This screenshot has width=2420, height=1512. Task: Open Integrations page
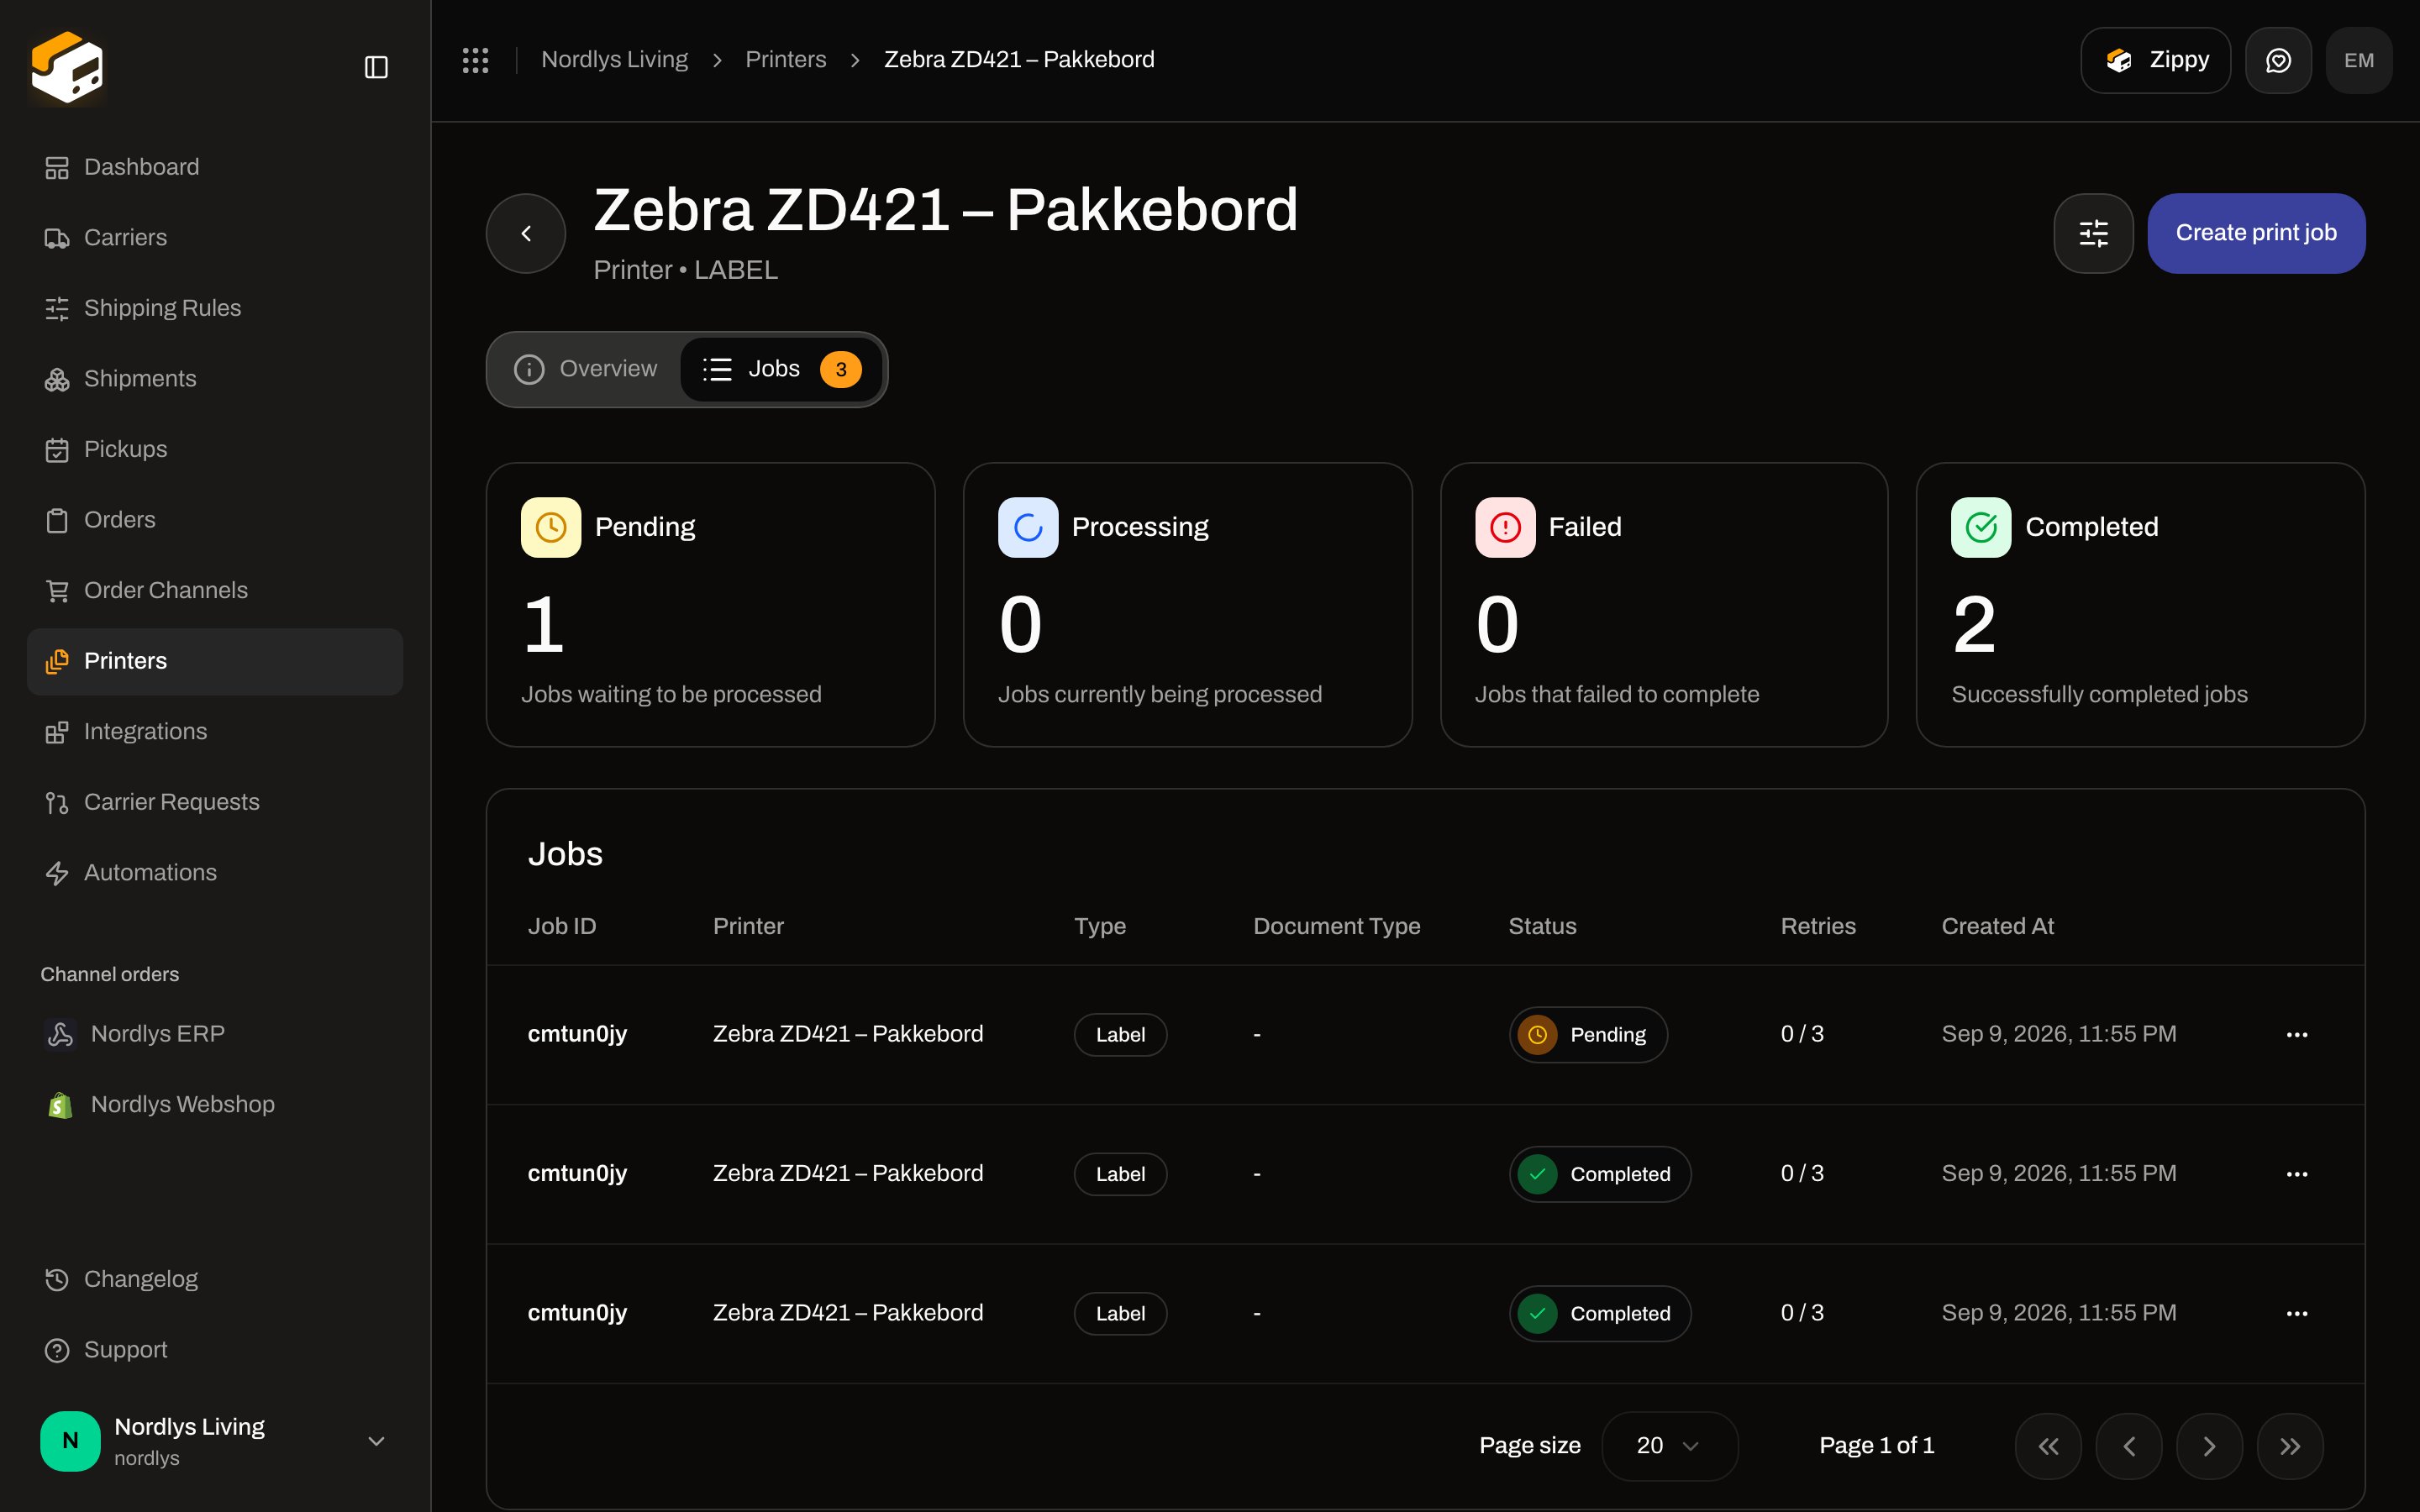click(x=215, y=732)
